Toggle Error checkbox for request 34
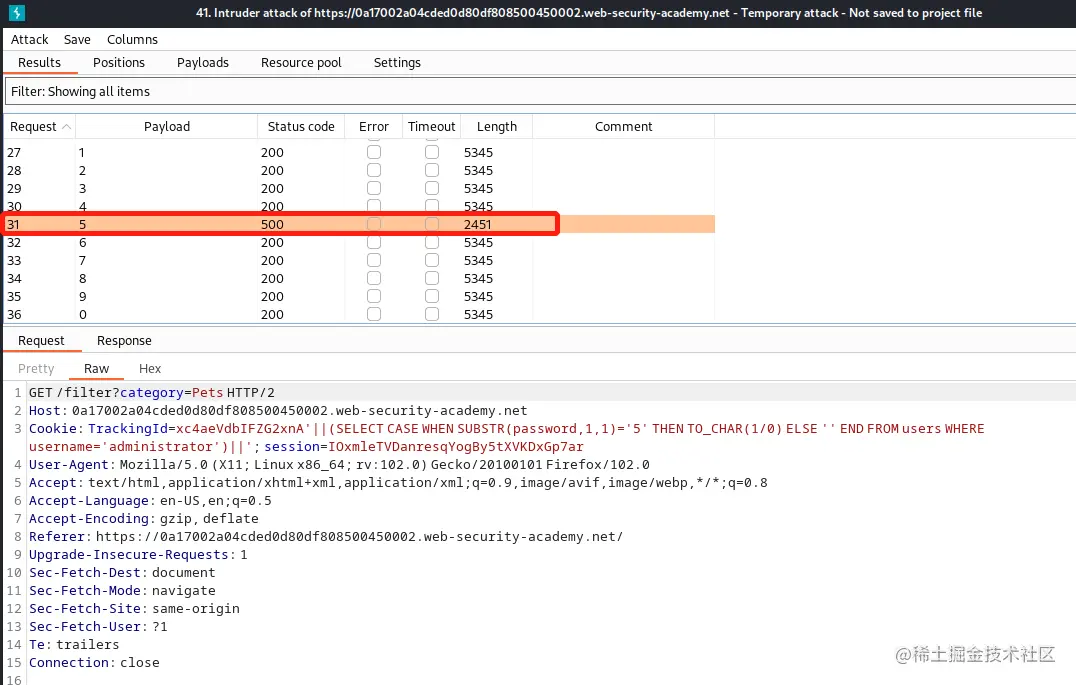The width and height of the screenshot is (1076, 685). [374, 278]
